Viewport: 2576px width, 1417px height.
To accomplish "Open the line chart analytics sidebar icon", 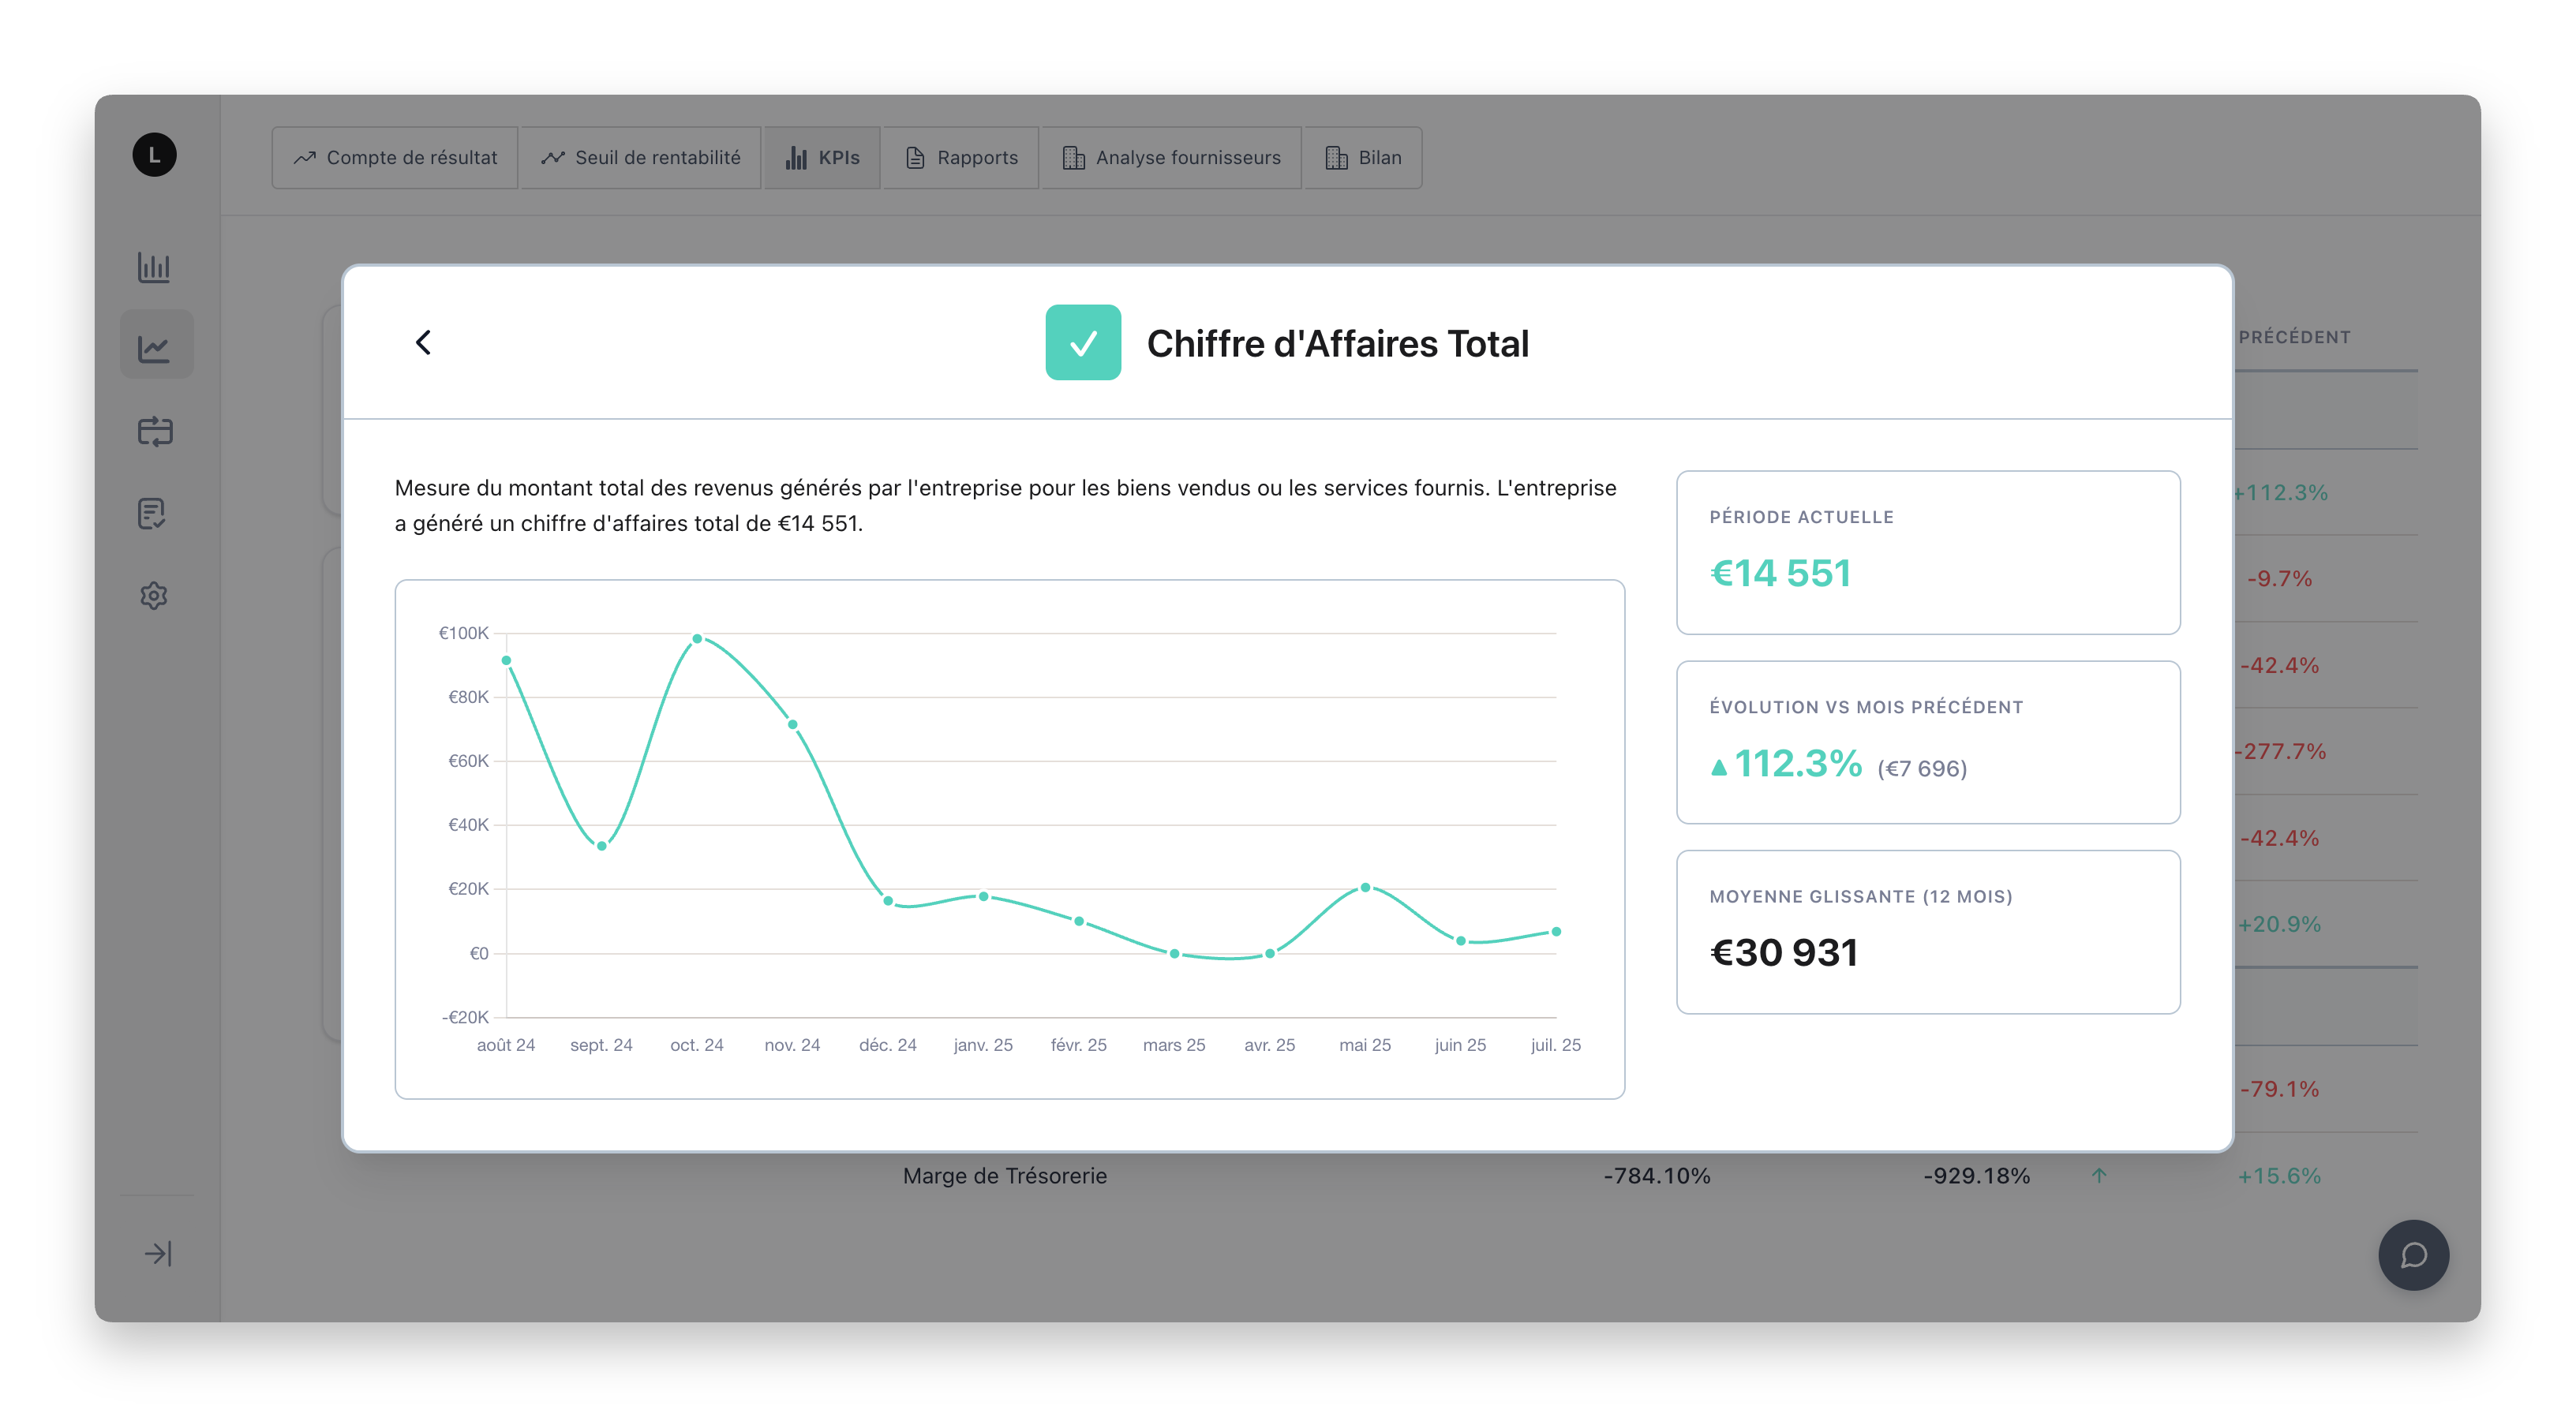I will pos(155,344).
